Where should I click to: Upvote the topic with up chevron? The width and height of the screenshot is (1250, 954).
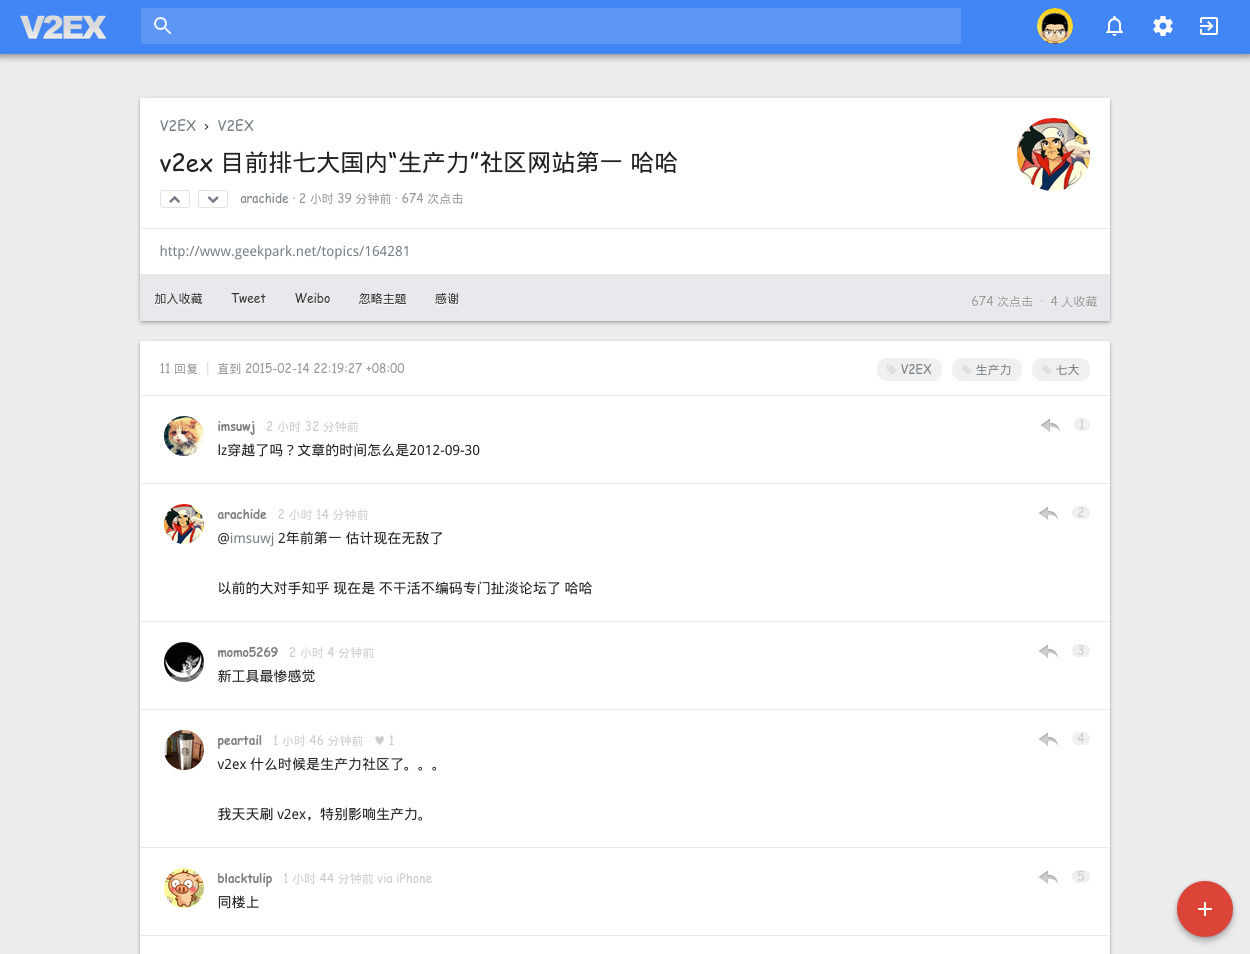[x=175, y=199]
